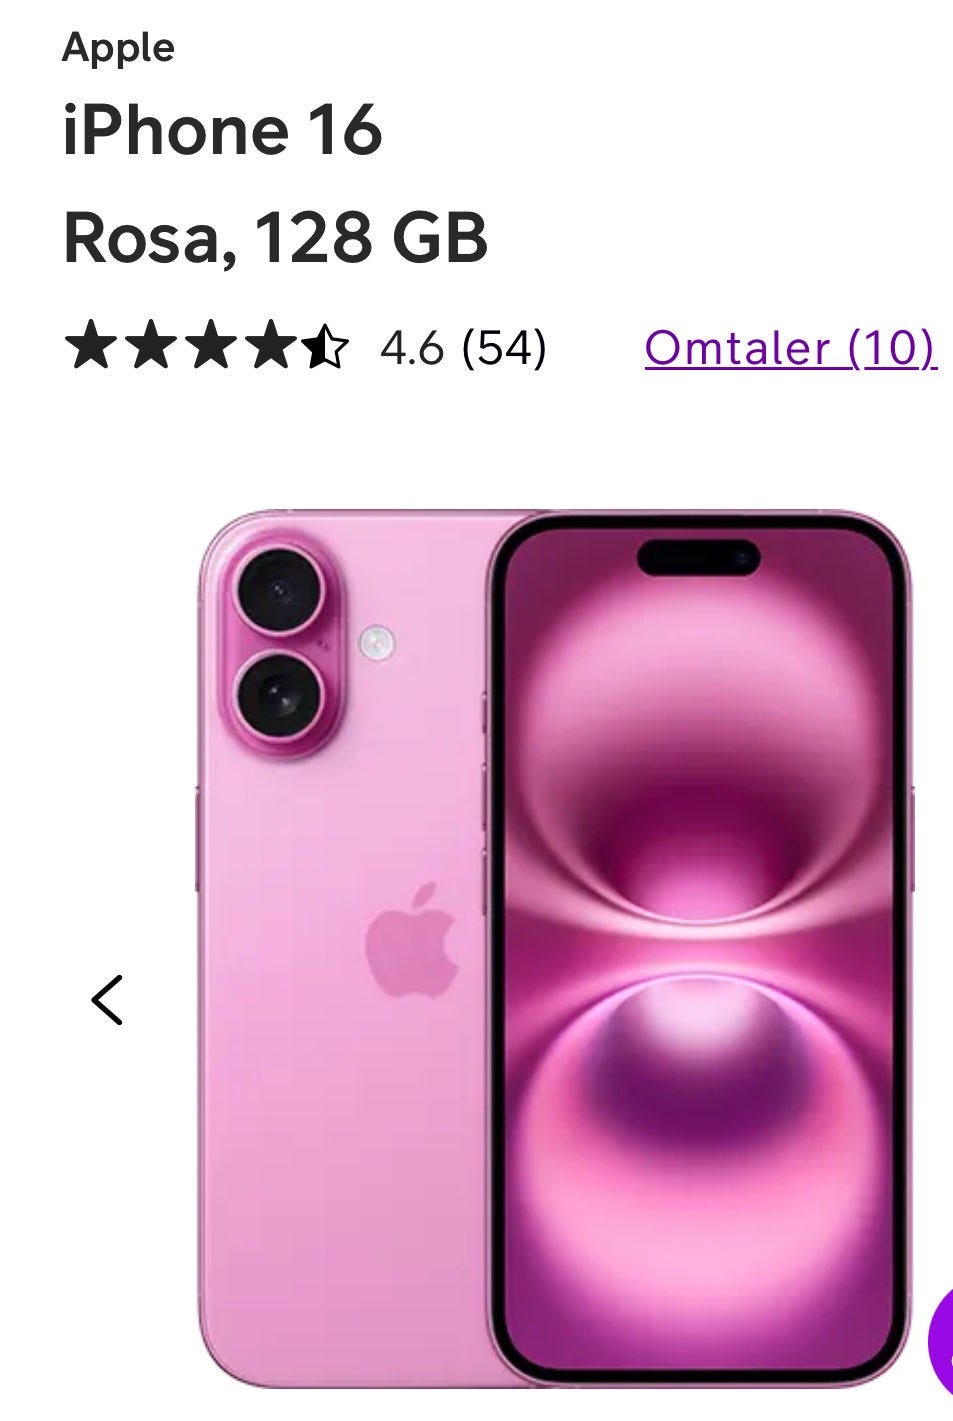
Task: Open the Omtaler (10) reviews link
Action: [x=790, y=348]
